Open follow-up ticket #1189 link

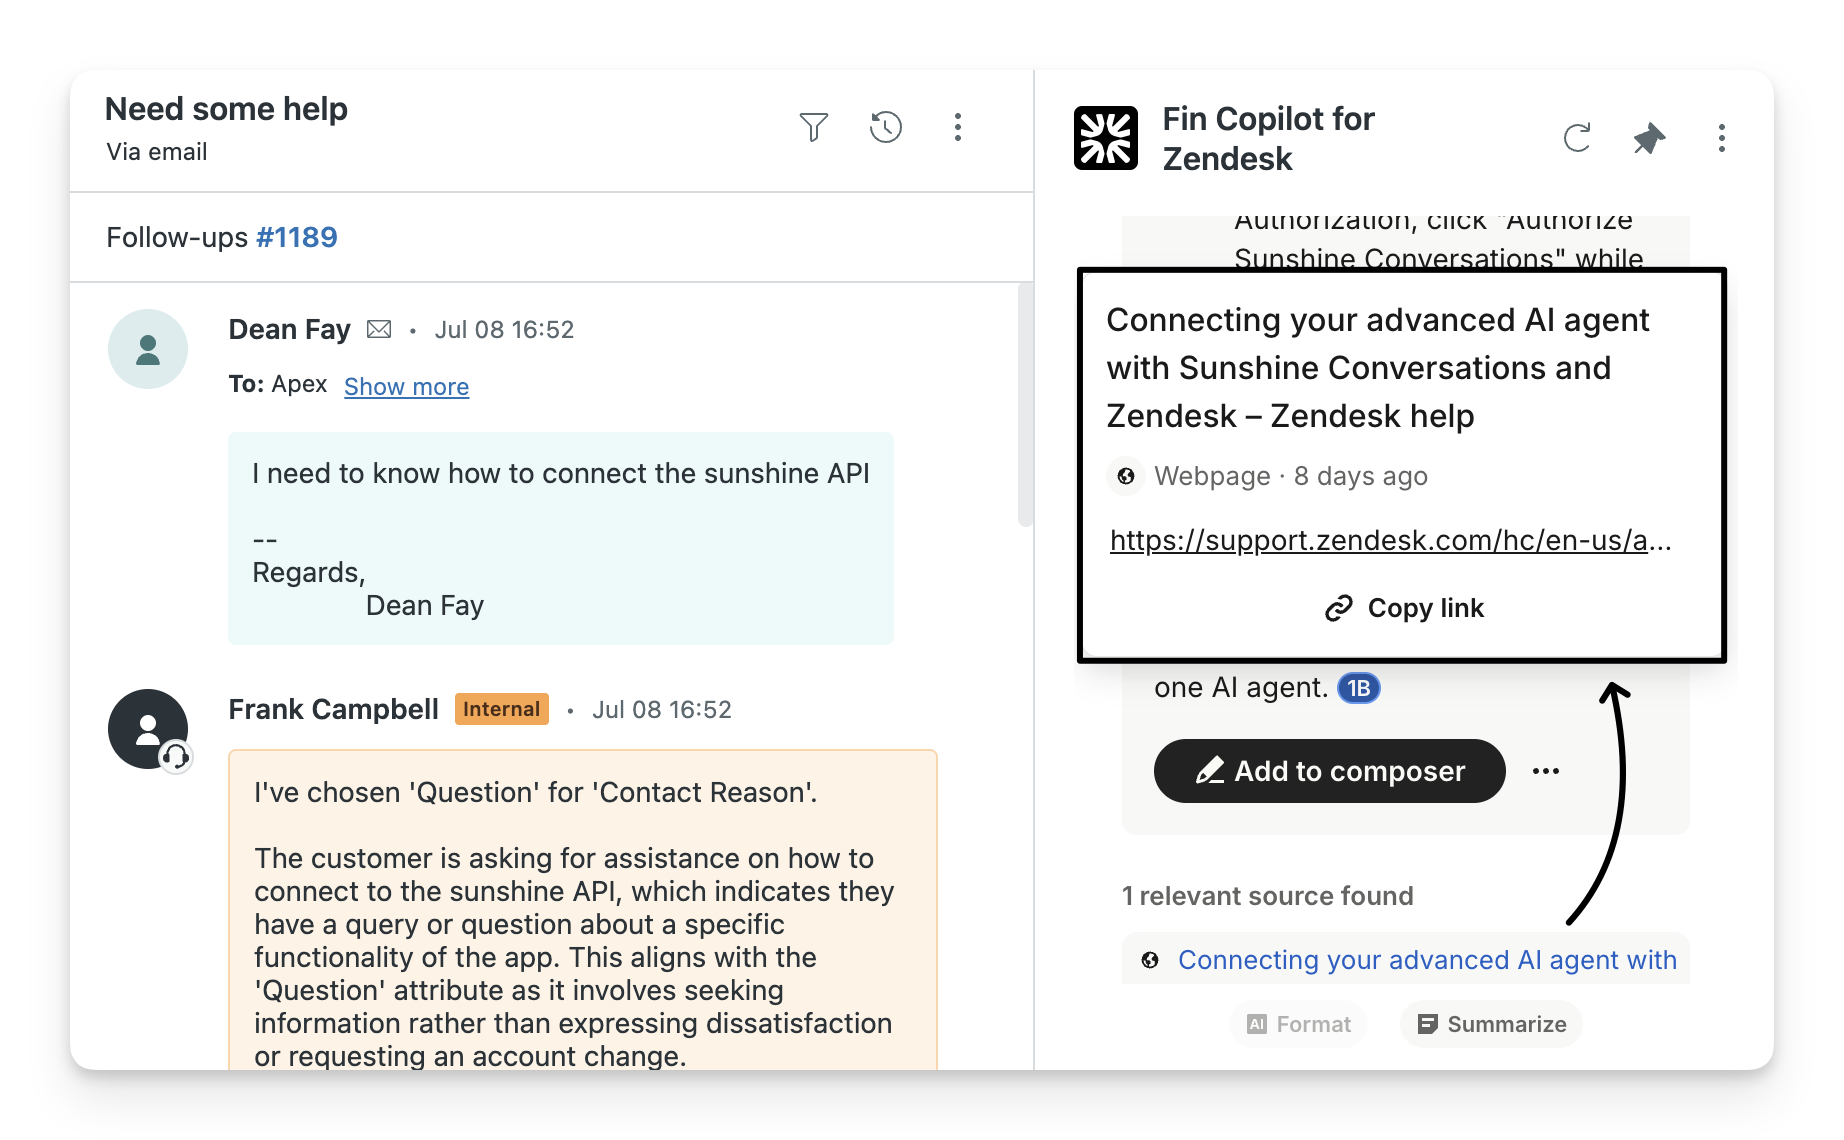point(296,237)
